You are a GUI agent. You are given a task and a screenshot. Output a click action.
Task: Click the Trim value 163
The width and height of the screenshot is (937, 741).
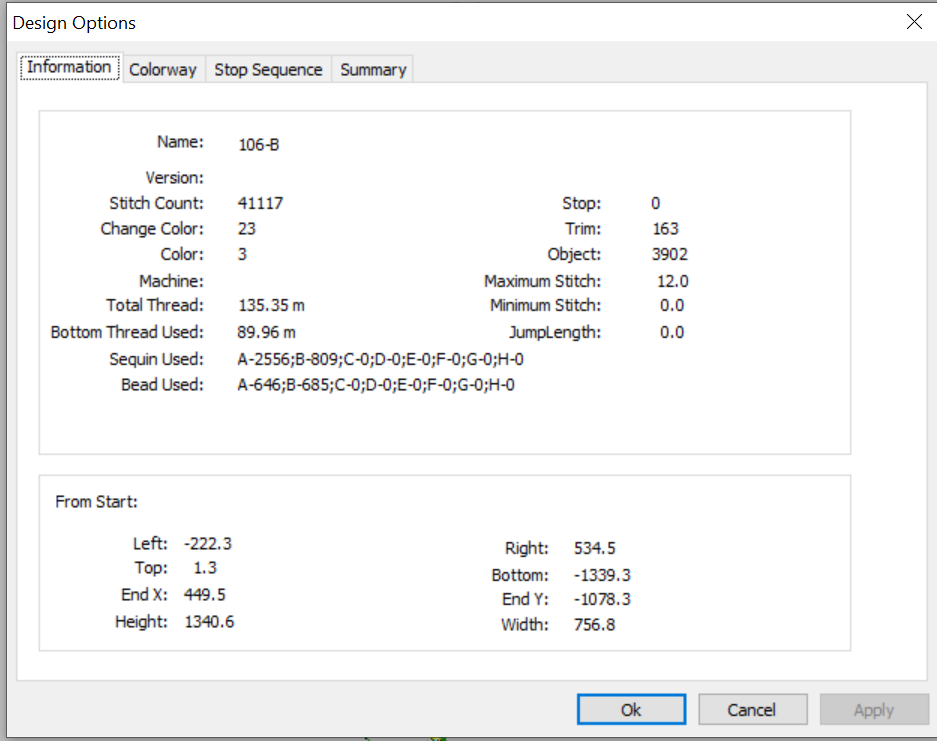pyautogui.click(x=665, y=229)
